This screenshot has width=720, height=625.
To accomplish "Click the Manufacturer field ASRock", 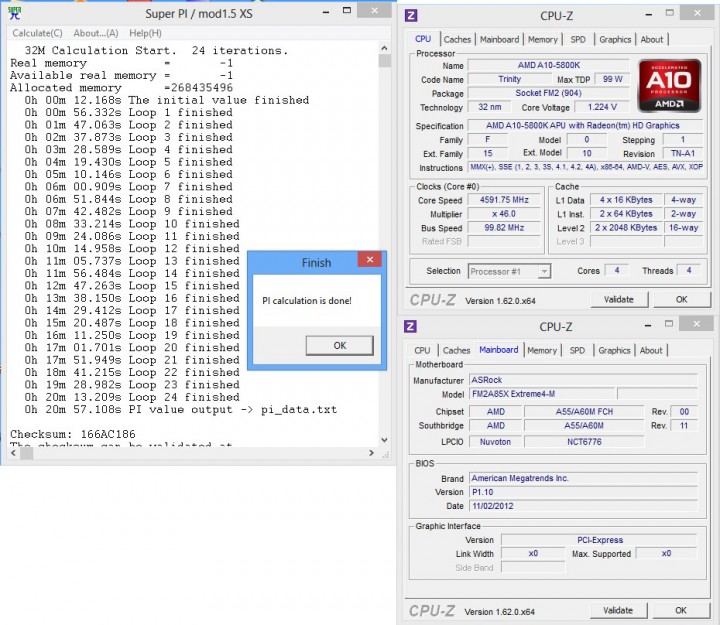I will point(583,380).
